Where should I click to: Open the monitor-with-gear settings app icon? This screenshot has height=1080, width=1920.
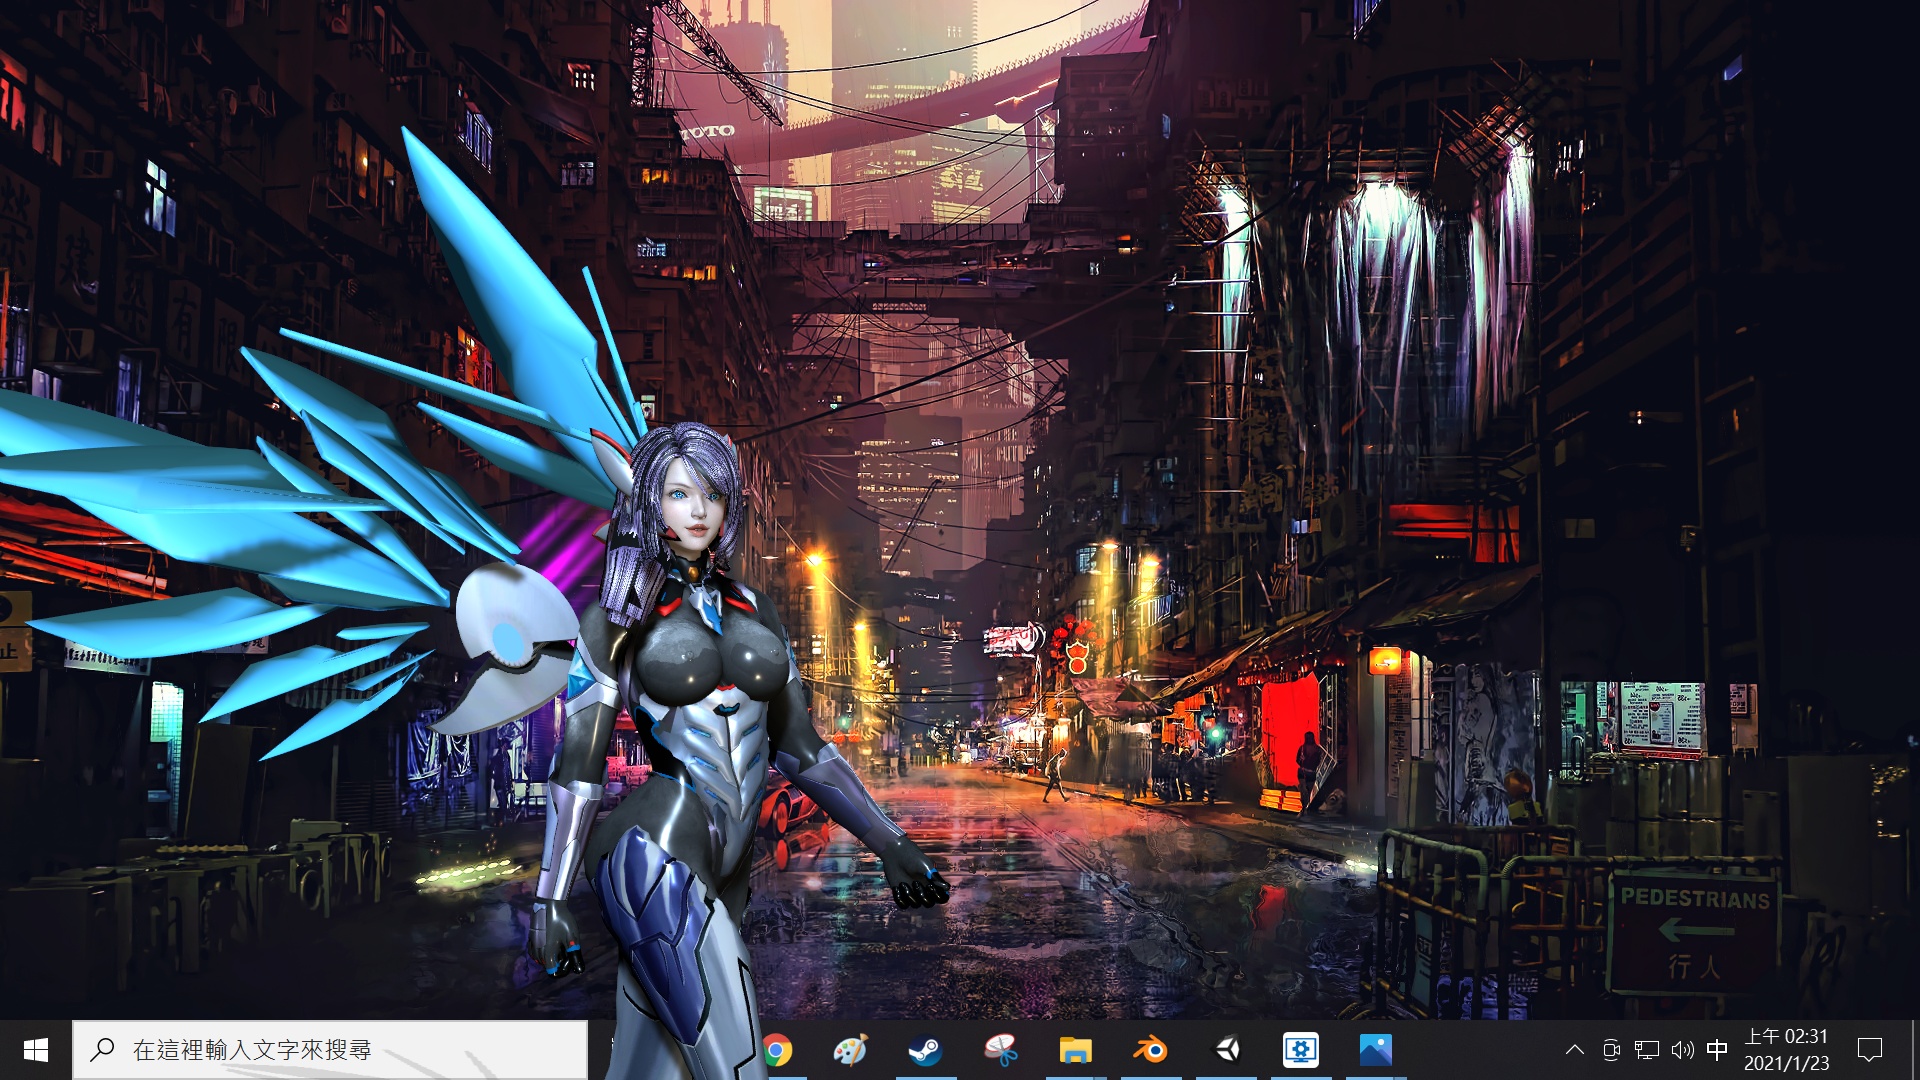click(1301, 1050)
